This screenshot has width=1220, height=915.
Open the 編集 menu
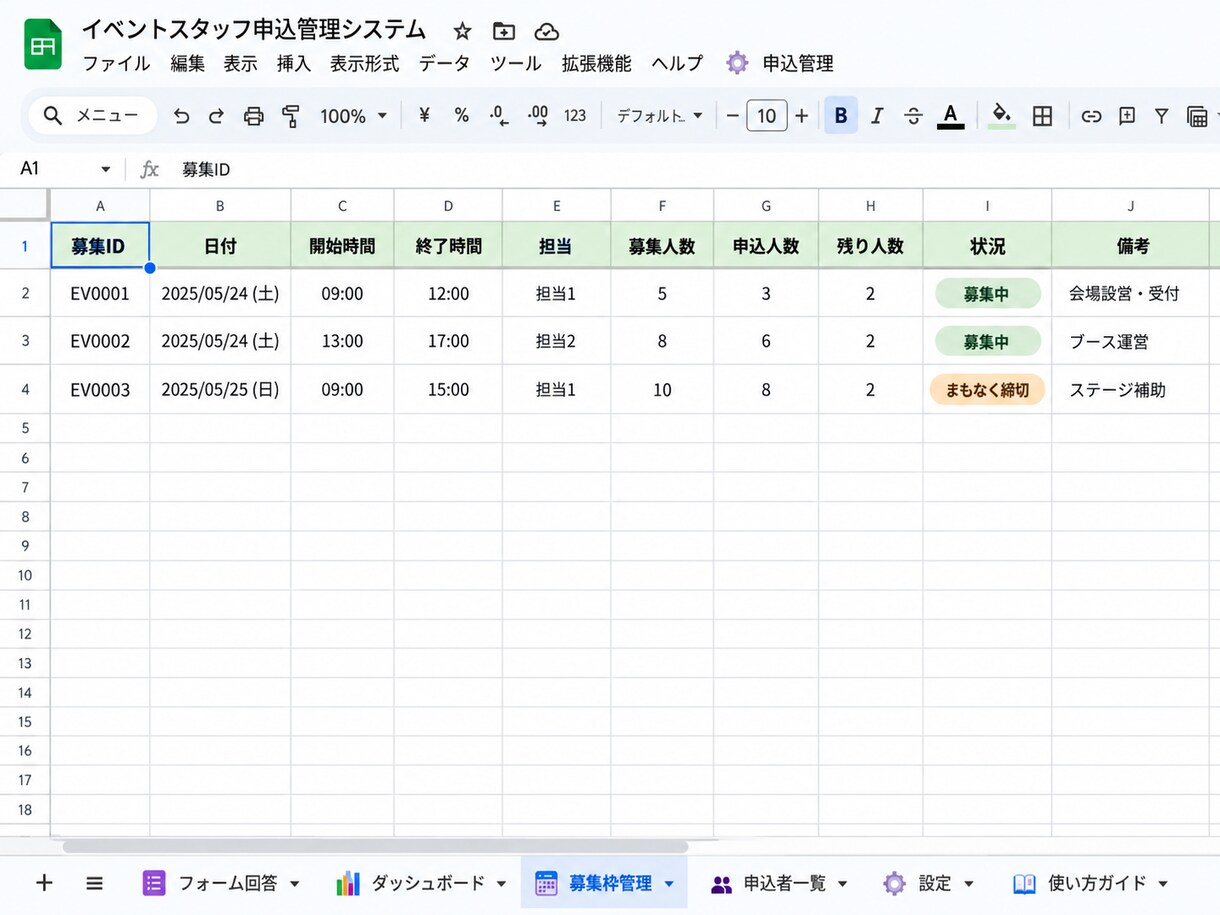[187, 63]
